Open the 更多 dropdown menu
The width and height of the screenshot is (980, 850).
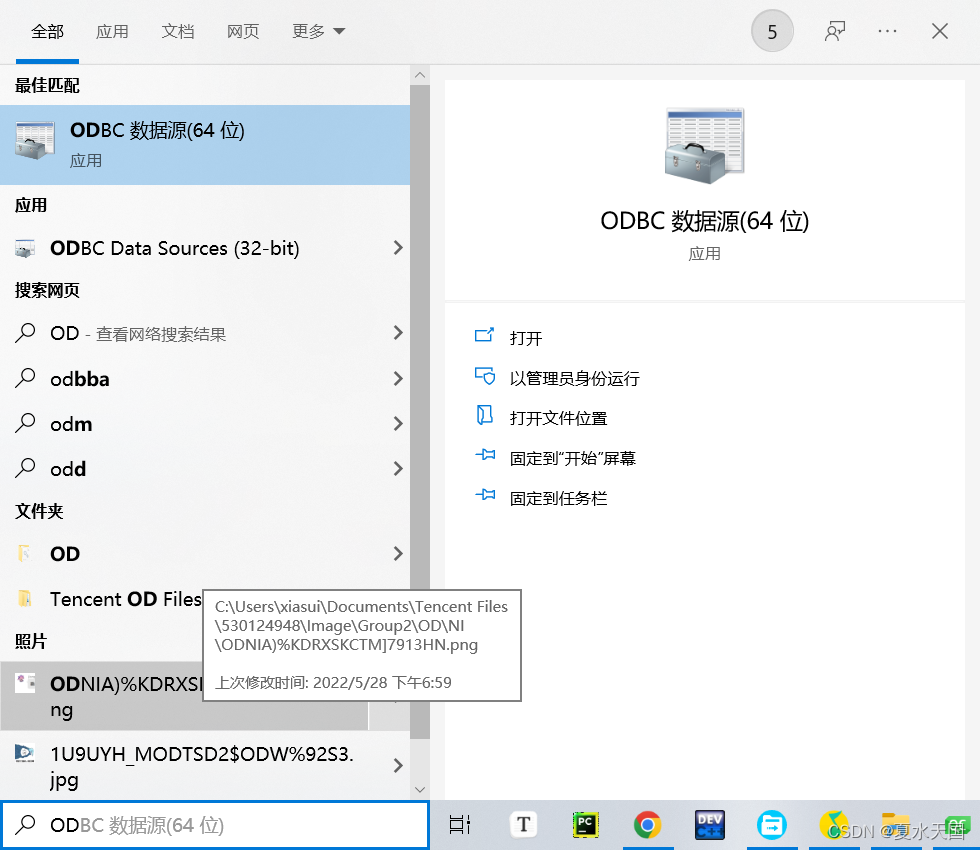tap(318, 31)
